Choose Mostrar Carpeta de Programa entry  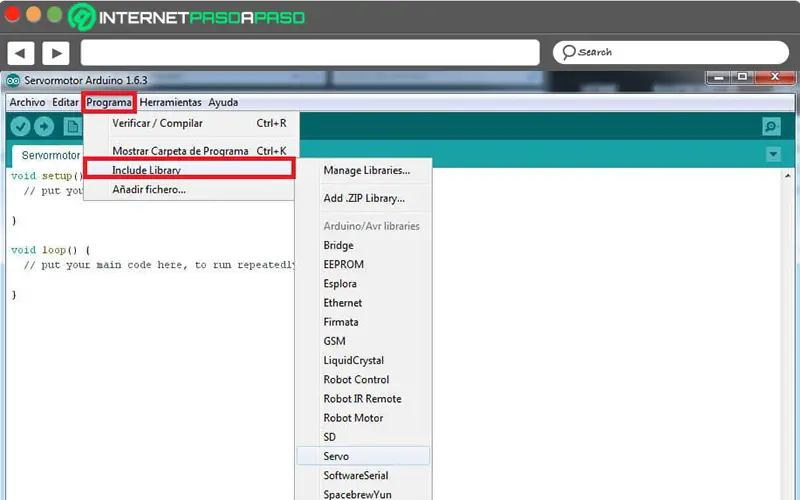pos(190,151)
